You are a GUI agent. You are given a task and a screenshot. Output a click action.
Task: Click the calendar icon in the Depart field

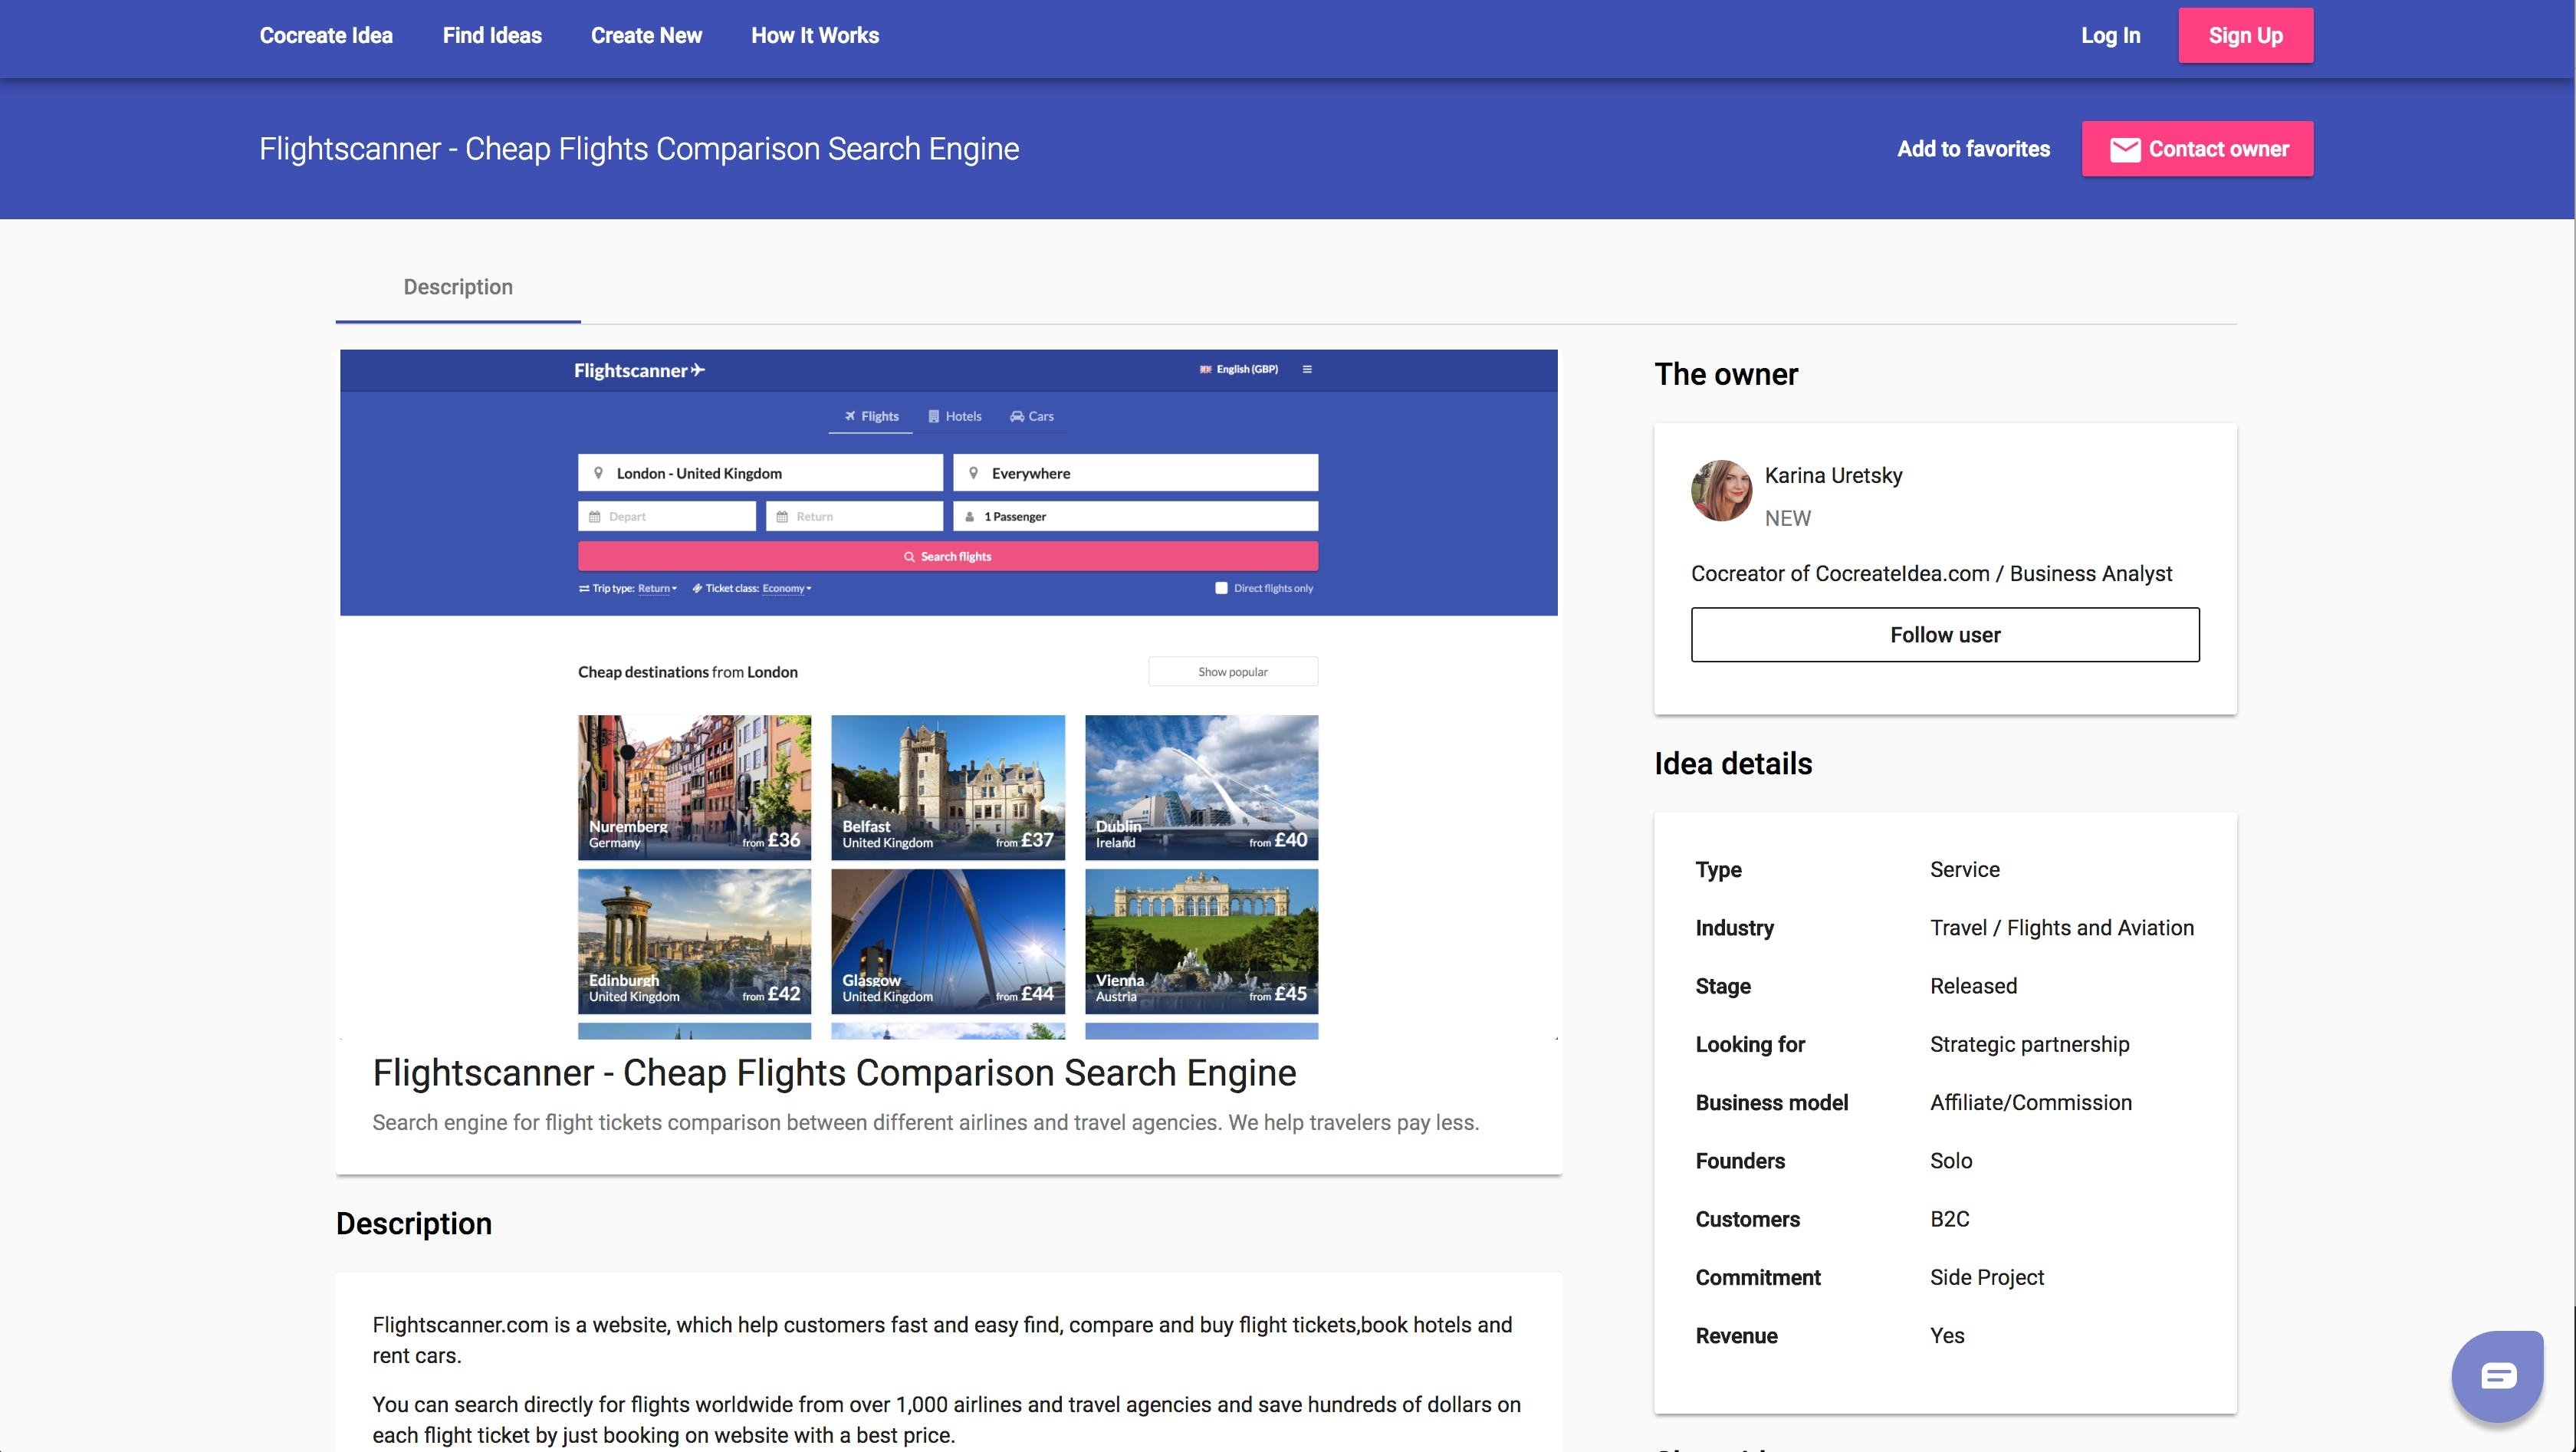click(x=594, y=517)
